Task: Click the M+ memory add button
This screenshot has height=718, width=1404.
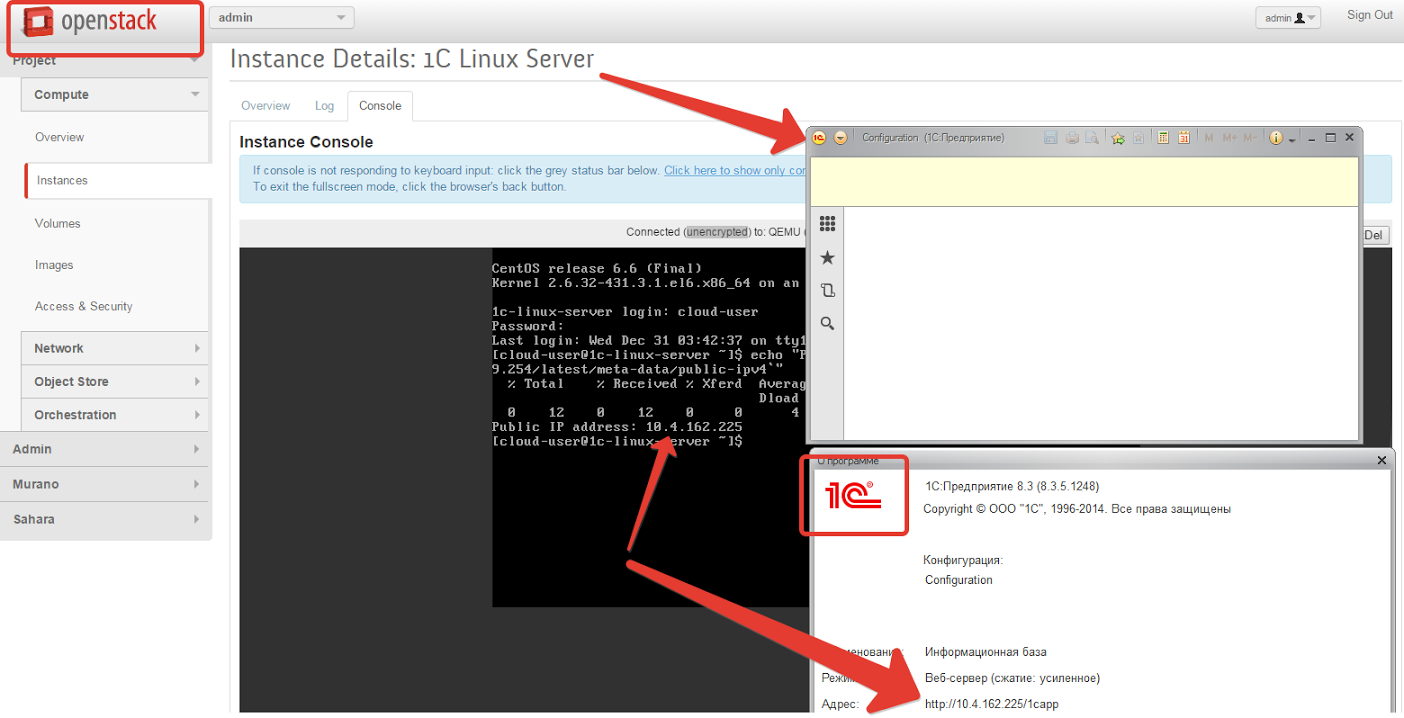Action: [1230, 138]
